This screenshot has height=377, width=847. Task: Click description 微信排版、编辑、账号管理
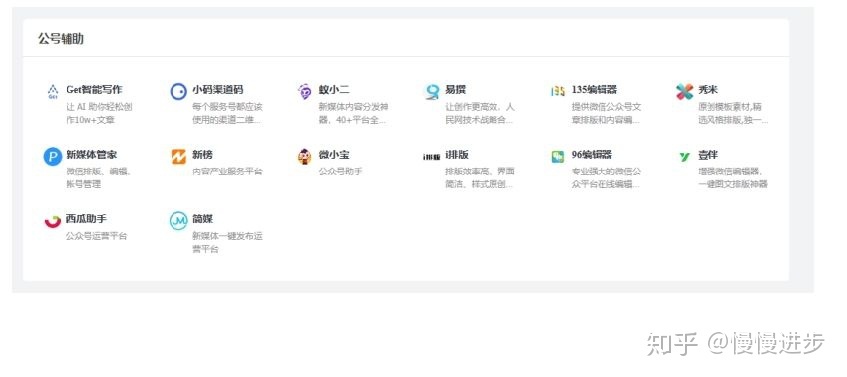[99, 178]
